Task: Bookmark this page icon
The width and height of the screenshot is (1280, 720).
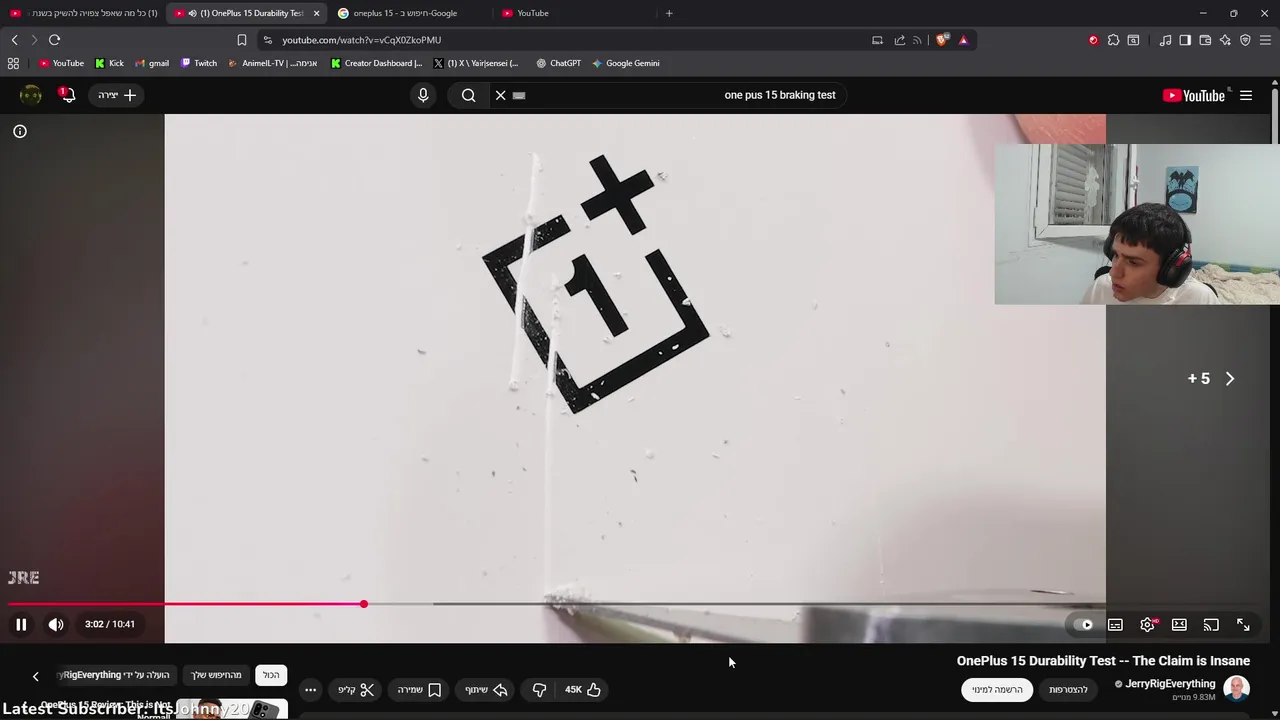Action: pyautogui.click(x=241, y=40)
